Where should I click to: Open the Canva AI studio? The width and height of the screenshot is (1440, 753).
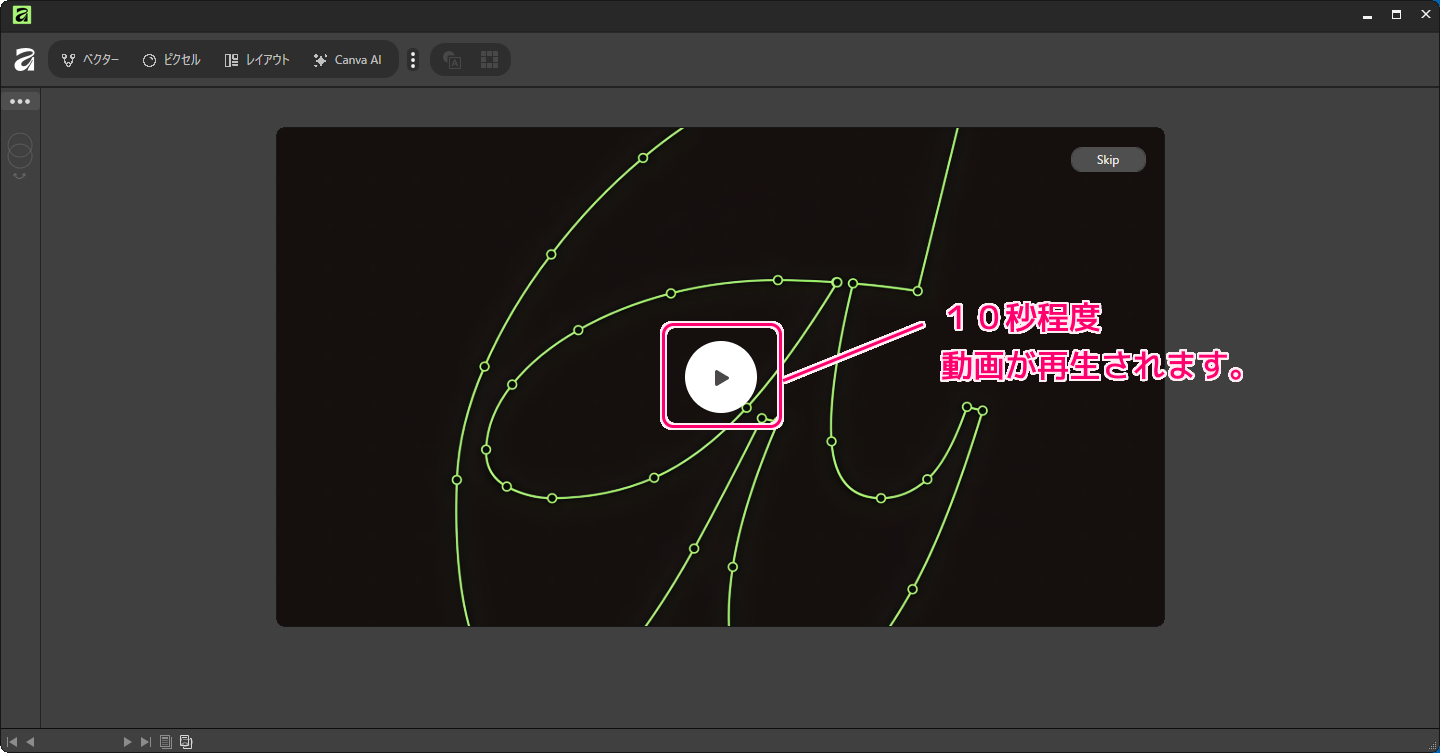[347, 60]
